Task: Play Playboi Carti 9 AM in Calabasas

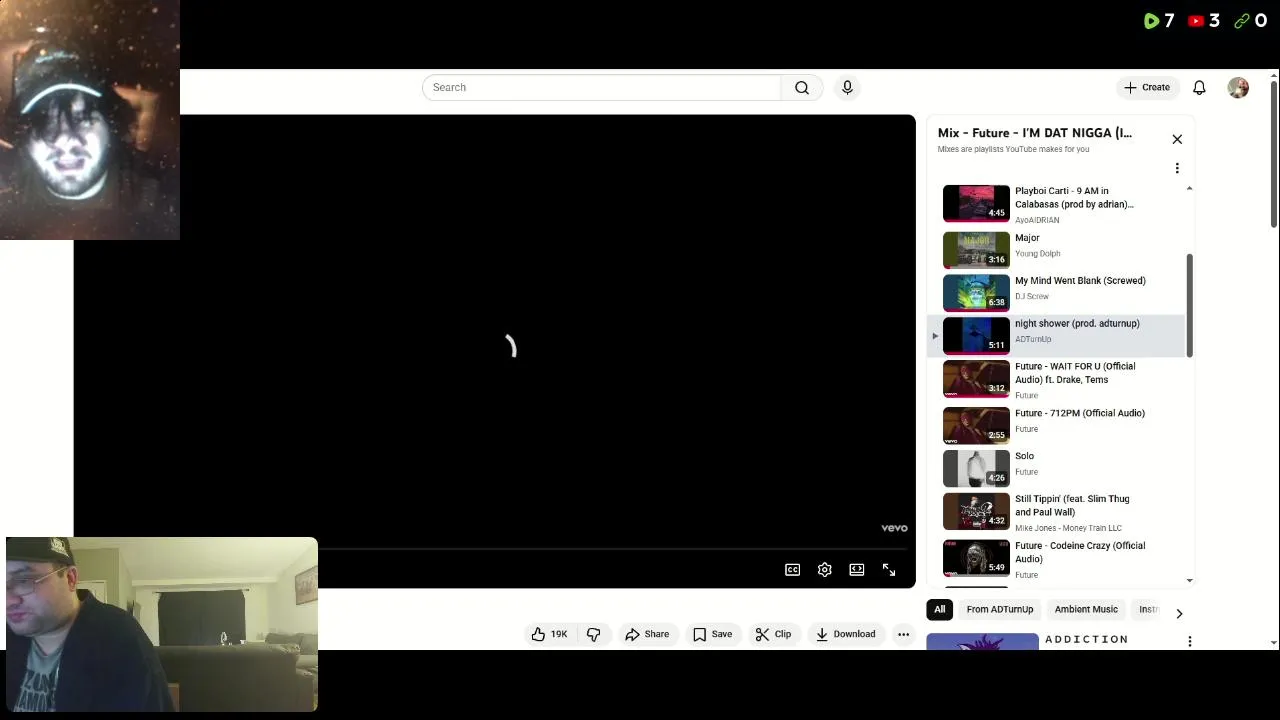Action: (x=1056, y=204)
